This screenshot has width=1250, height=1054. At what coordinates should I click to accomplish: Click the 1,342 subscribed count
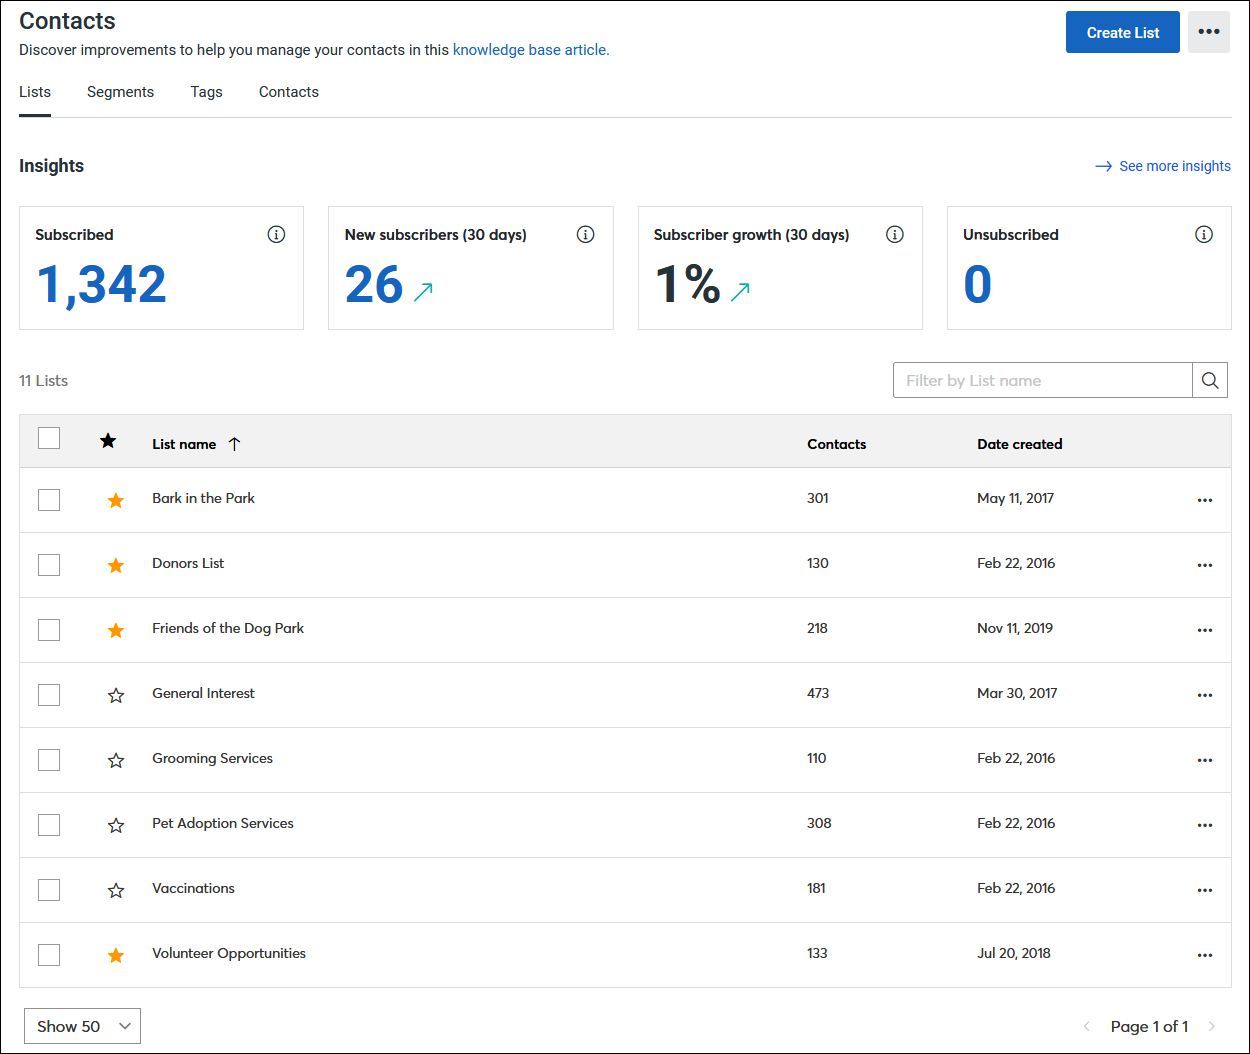coord(101,285)
